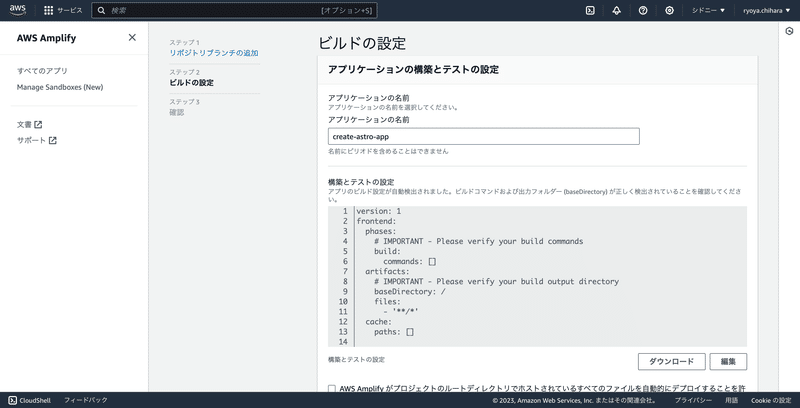Open the right-side info panel icon

coord(789,31)
